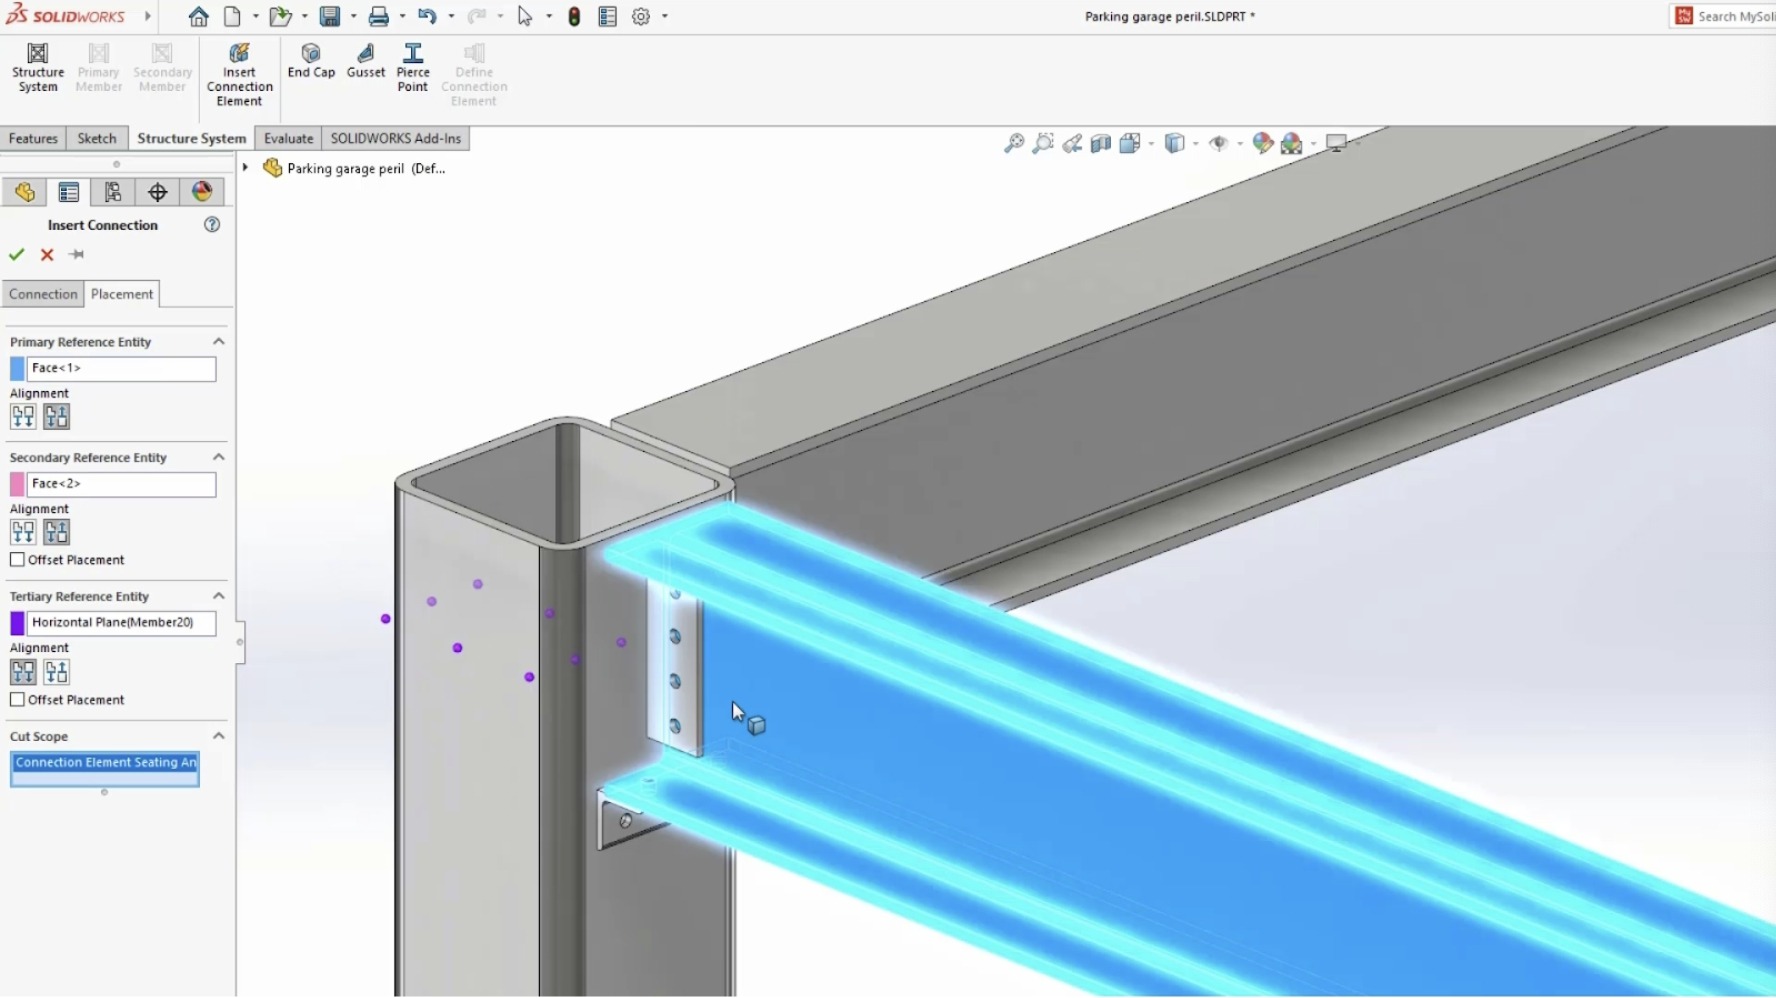
Task: Click the Zoom to Area tool
Action: tap(1044, 143)
